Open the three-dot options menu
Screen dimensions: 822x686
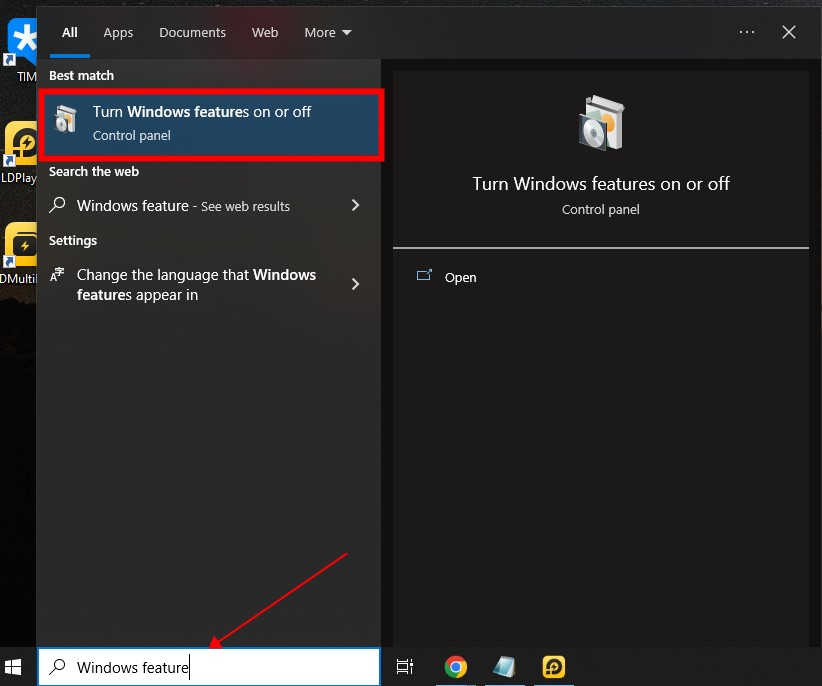coord(747,32)
